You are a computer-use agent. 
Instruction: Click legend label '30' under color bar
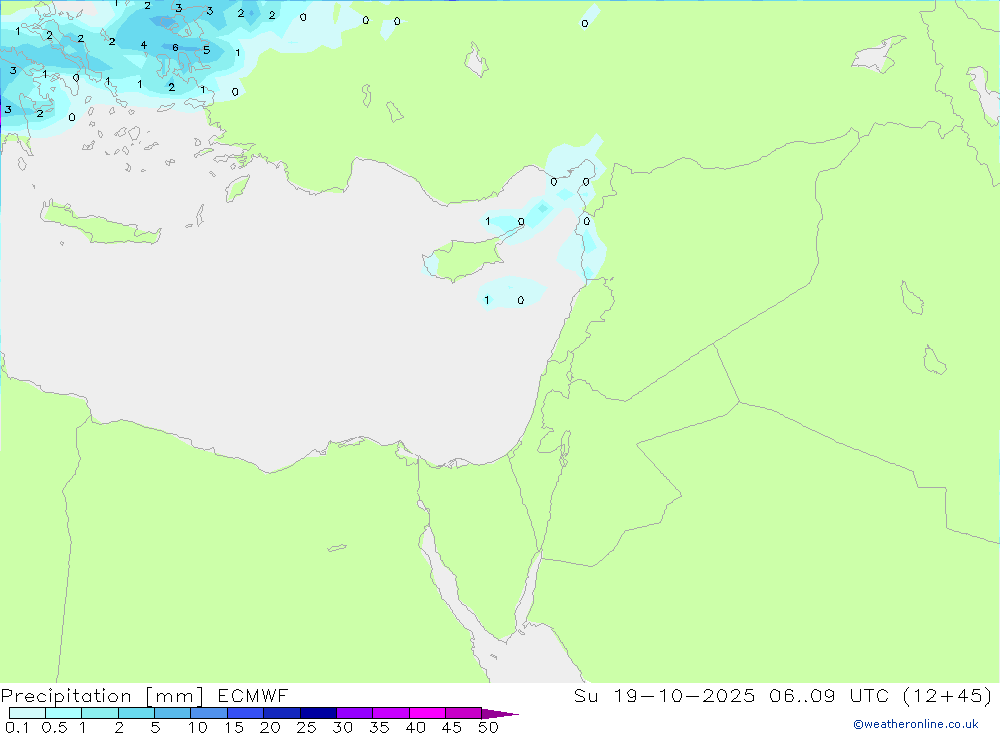[342, 727]
